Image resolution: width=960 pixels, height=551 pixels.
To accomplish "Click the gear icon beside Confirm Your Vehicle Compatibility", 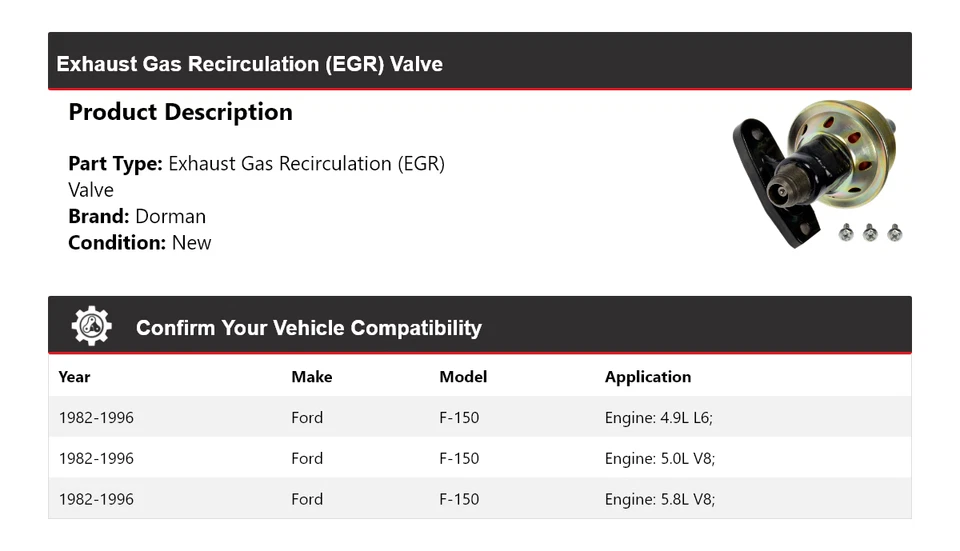I will tap(91, 327).
